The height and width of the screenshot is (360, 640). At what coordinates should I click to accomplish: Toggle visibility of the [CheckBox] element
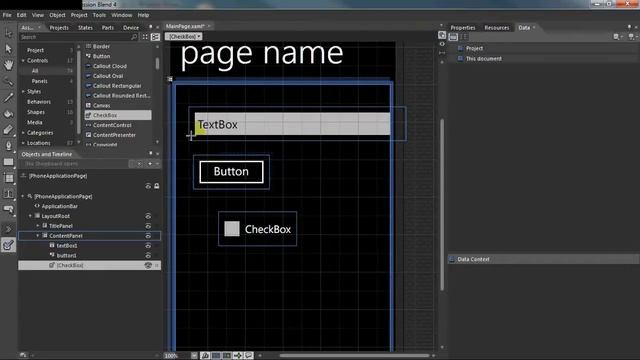148,265
